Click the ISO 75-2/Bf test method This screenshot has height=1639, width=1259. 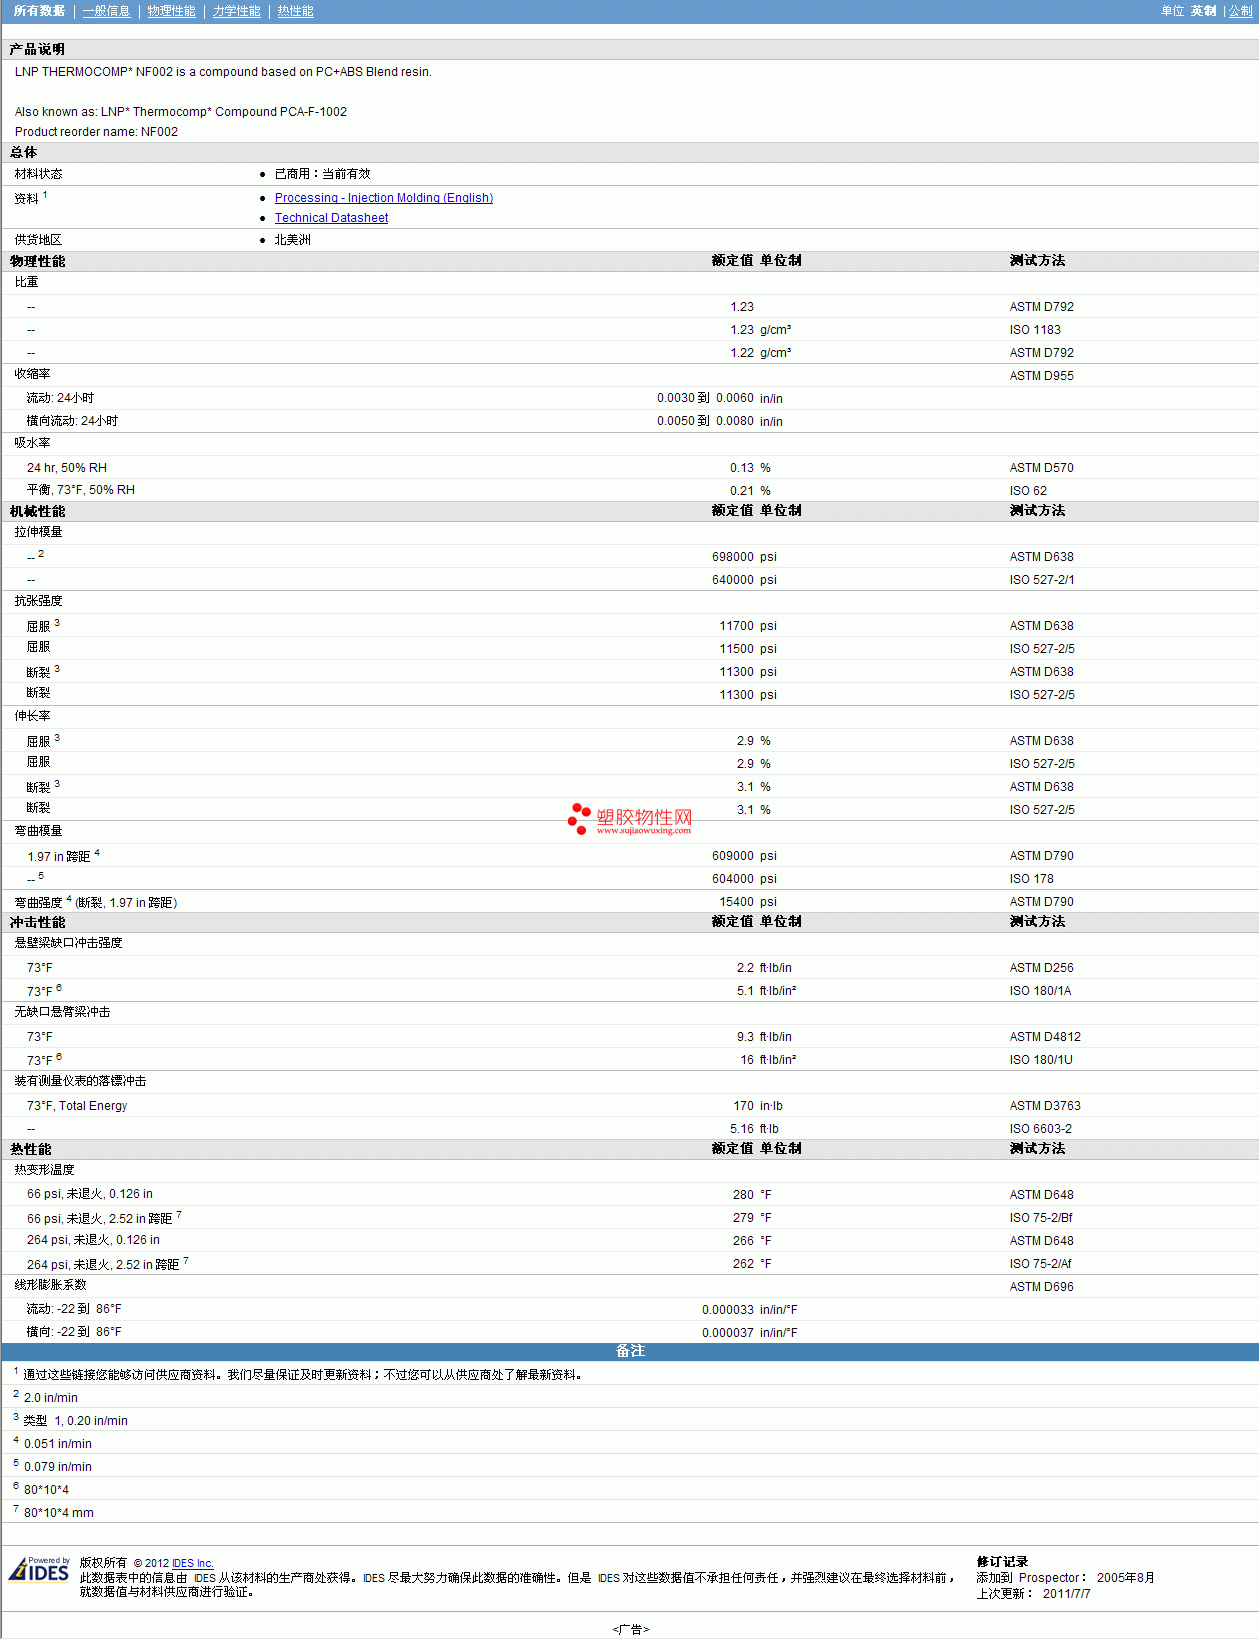[1041, 1218]
